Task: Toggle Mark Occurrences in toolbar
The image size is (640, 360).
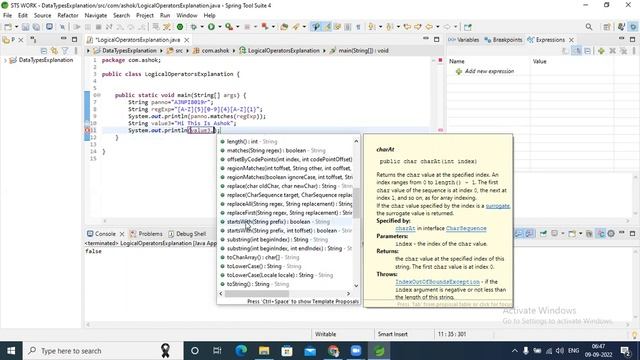Action: [x=327, y=27]
